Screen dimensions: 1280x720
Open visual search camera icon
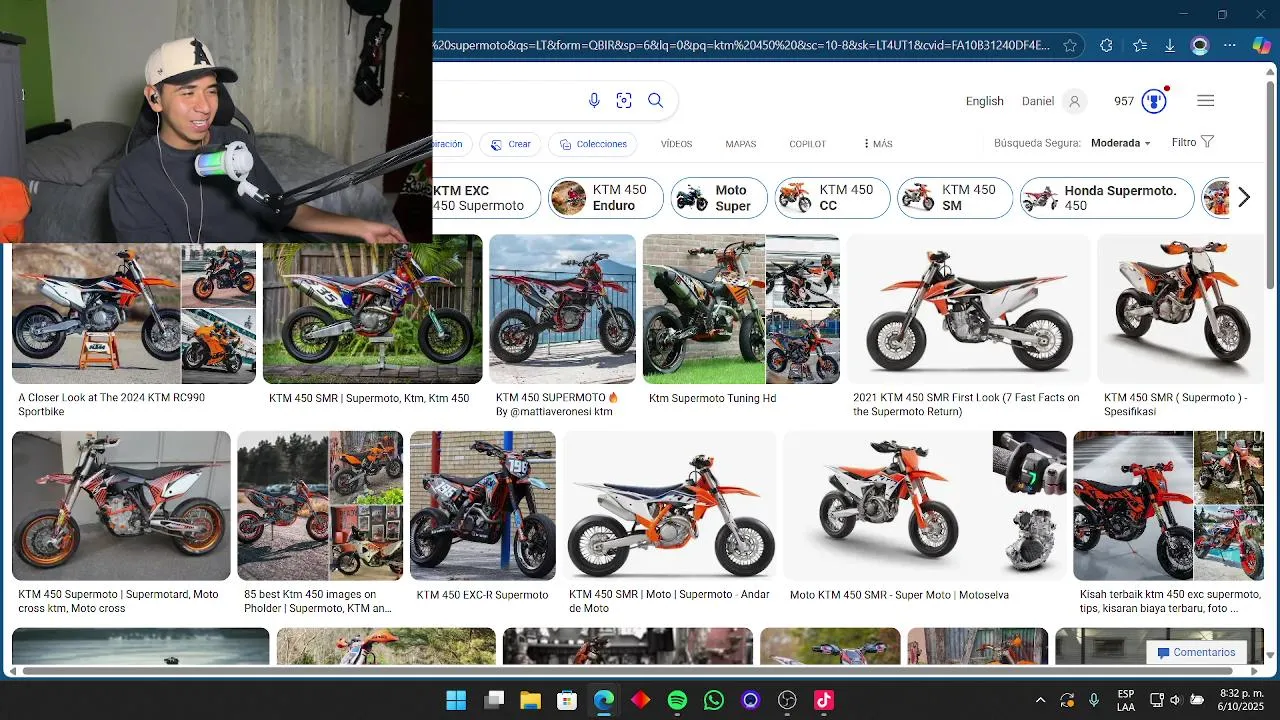click(624, 100)
